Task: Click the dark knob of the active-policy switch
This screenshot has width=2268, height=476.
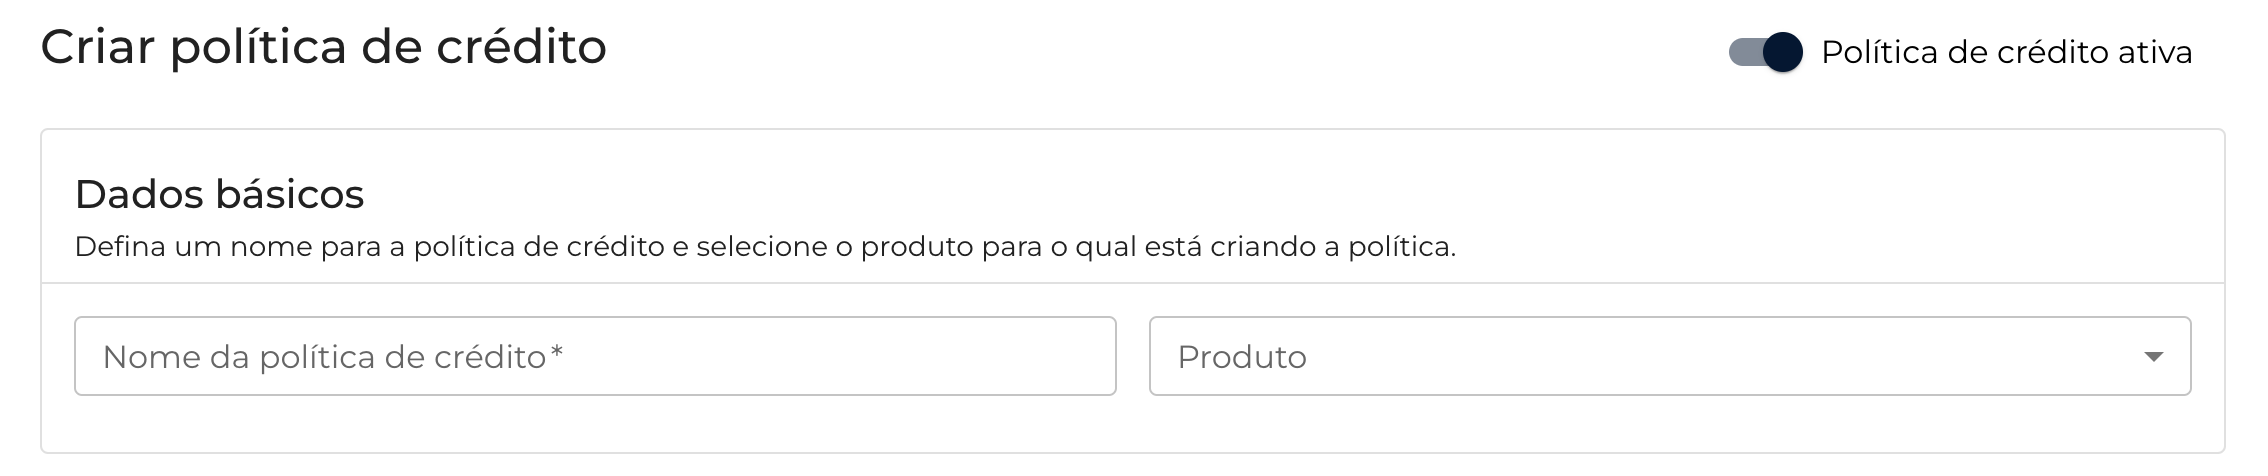Action: tap(1782, 52)
